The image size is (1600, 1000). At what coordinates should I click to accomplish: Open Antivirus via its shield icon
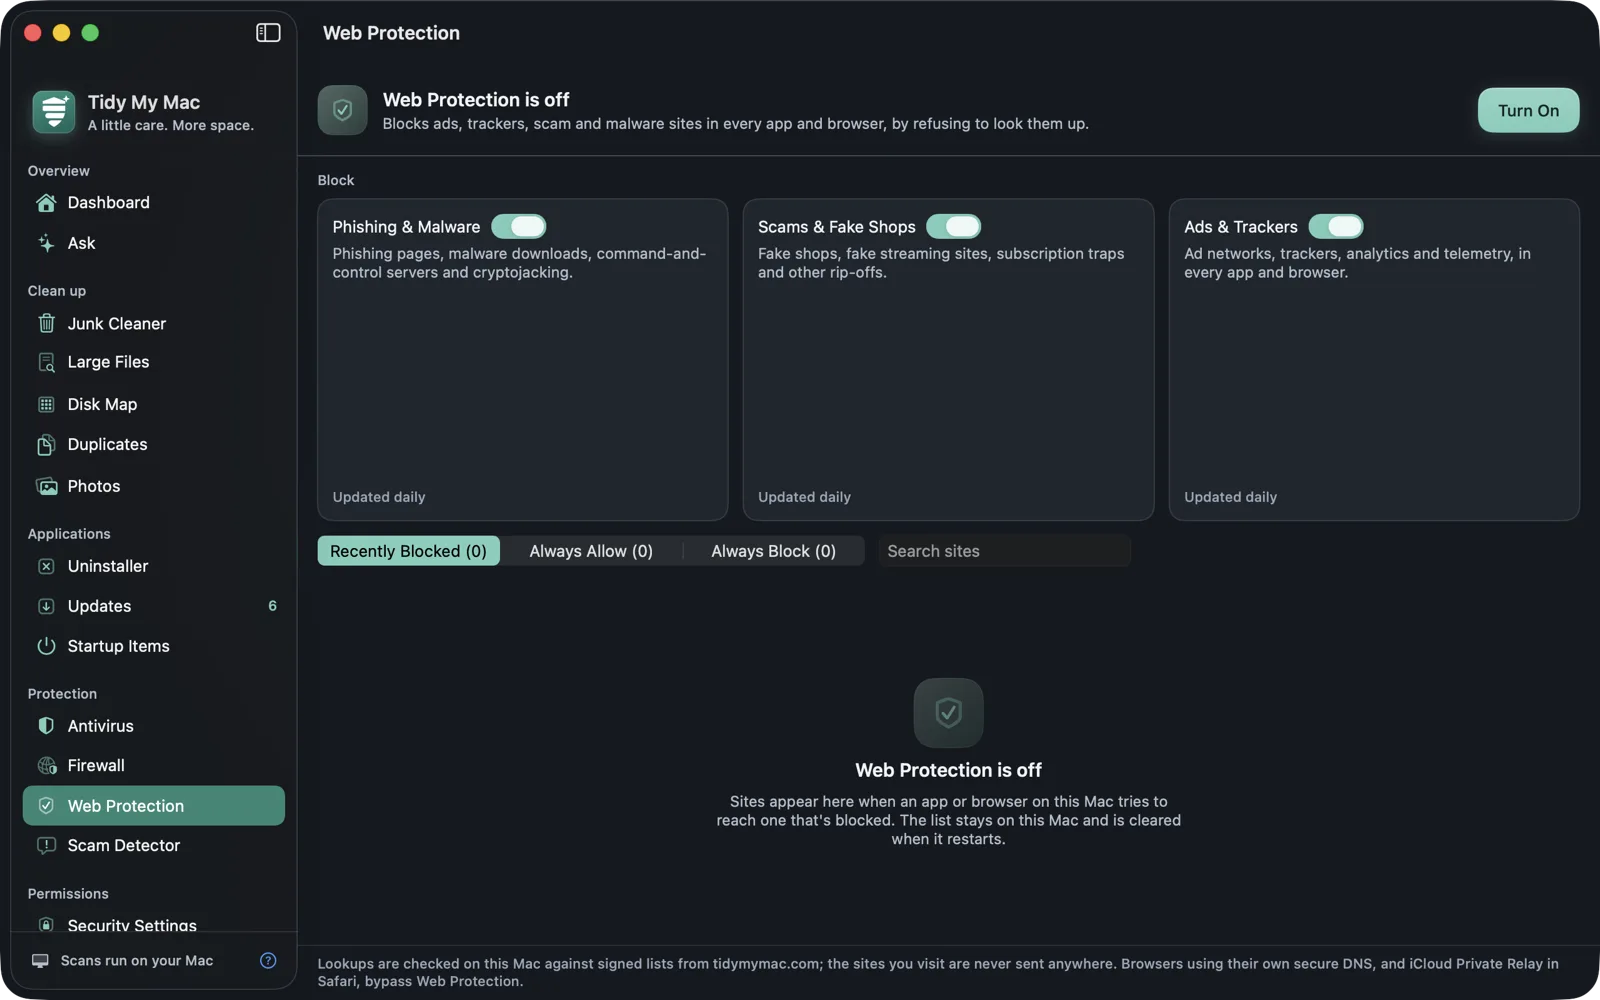coord(46,726)
